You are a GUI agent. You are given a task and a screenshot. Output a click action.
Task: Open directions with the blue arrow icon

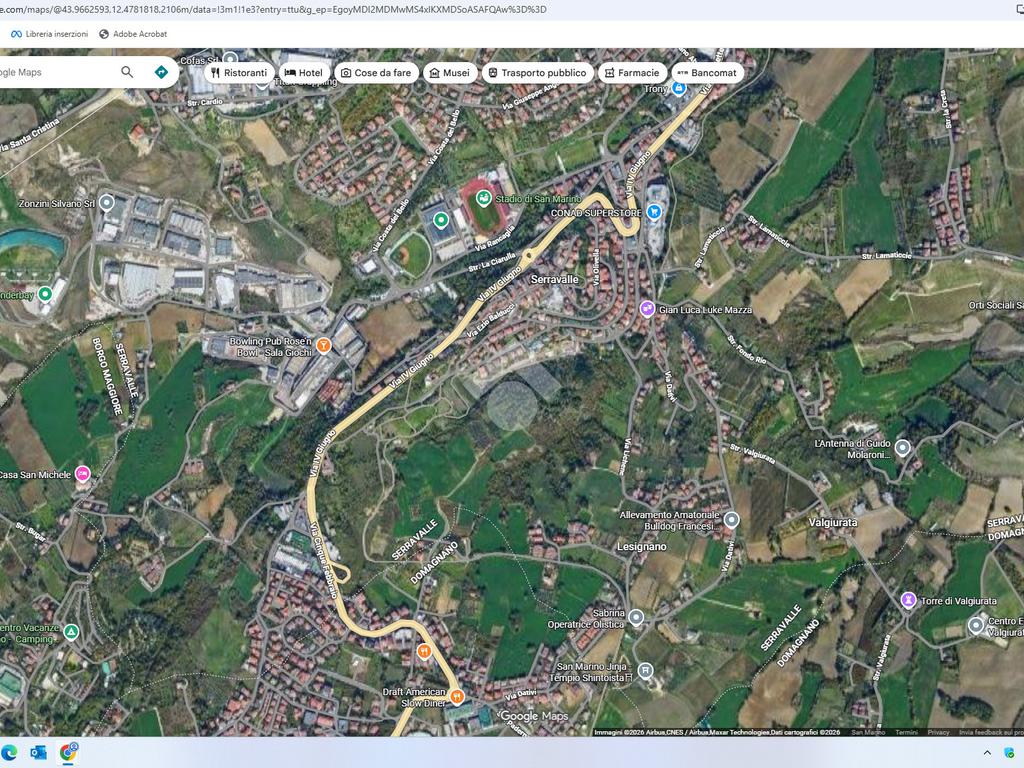click(x=161, y=72)
